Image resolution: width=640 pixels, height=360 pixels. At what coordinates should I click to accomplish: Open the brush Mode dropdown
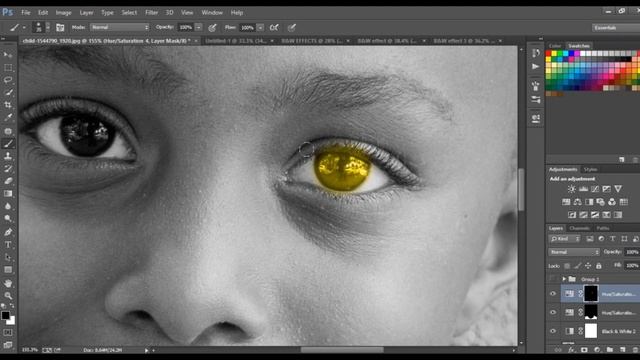120,27
